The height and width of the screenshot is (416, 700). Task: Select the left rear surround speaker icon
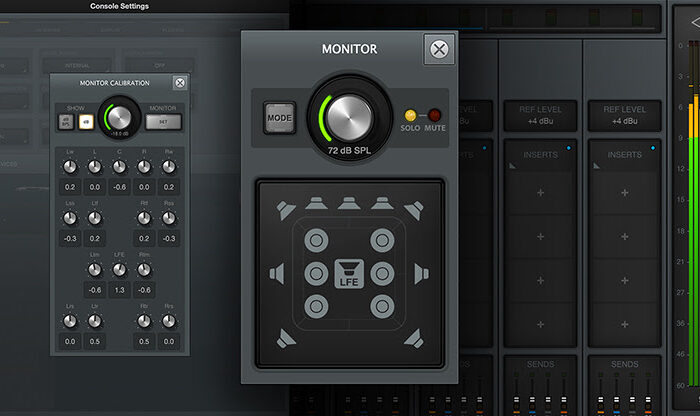(286, 338)
